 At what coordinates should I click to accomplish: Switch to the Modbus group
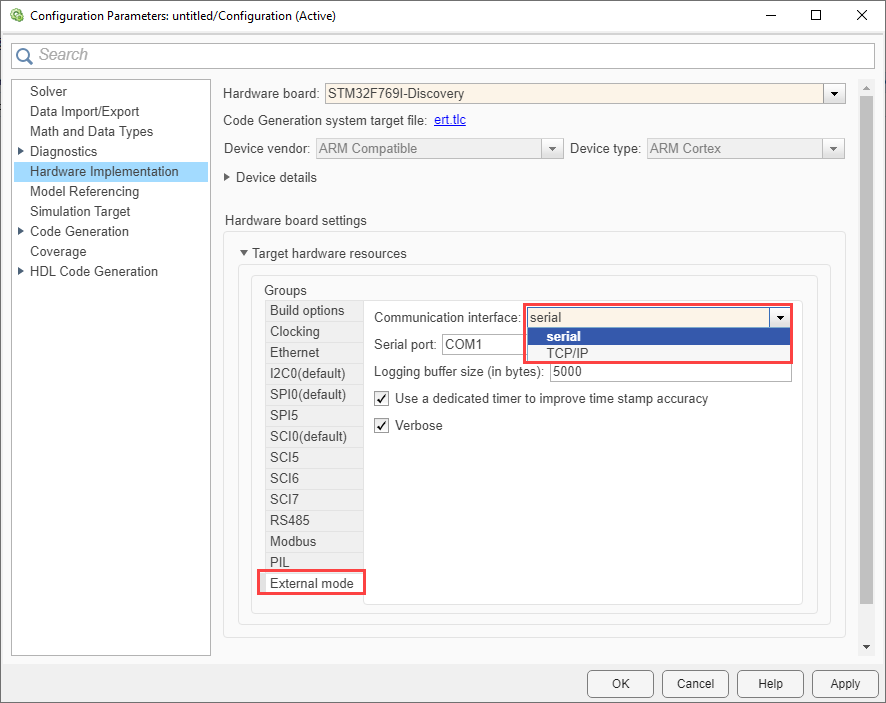pyautogui.click(x=293, y=542)
